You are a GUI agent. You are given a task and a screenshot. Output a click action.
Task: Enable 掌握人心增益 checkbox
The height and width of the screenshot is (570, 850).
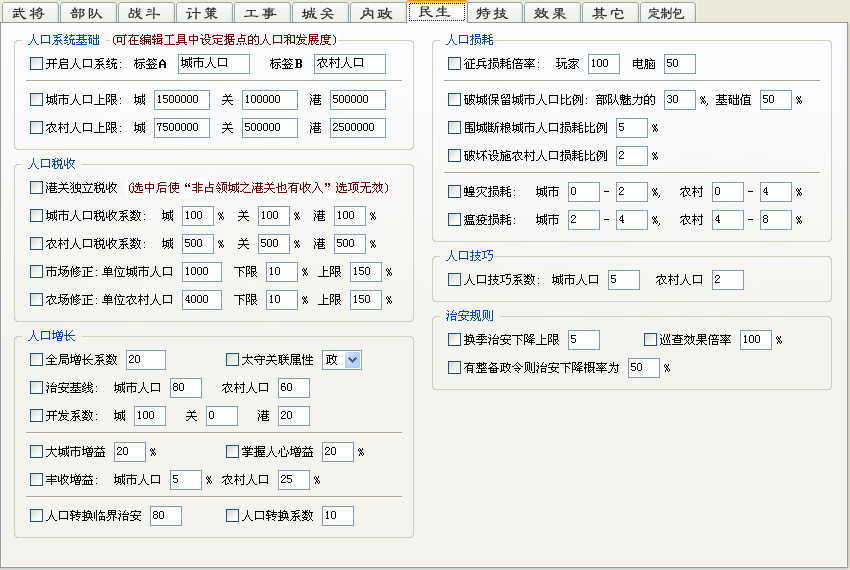point(232,451)
